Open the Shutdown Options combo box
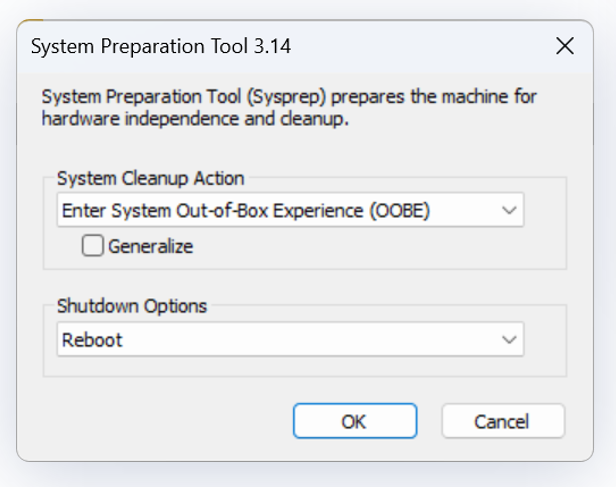This screenshot has height=487, width=616. click(290, 340)
